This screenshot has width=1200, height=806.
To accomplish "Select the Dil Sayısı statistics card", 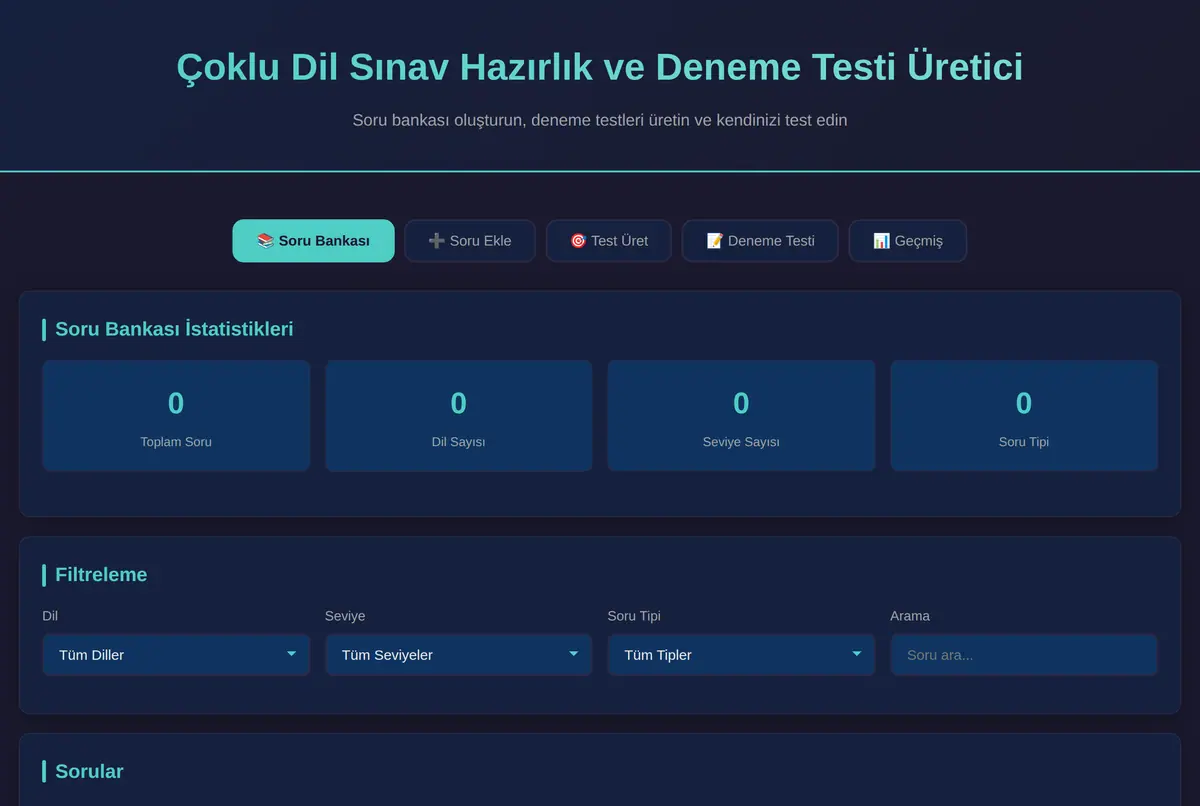I will 459,416.
